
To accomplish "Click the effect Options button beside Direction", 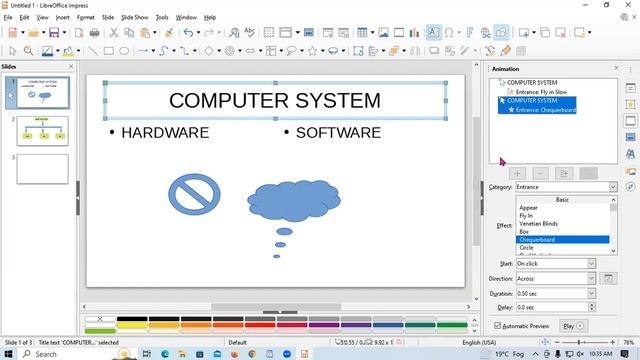I will pos(608,278).
